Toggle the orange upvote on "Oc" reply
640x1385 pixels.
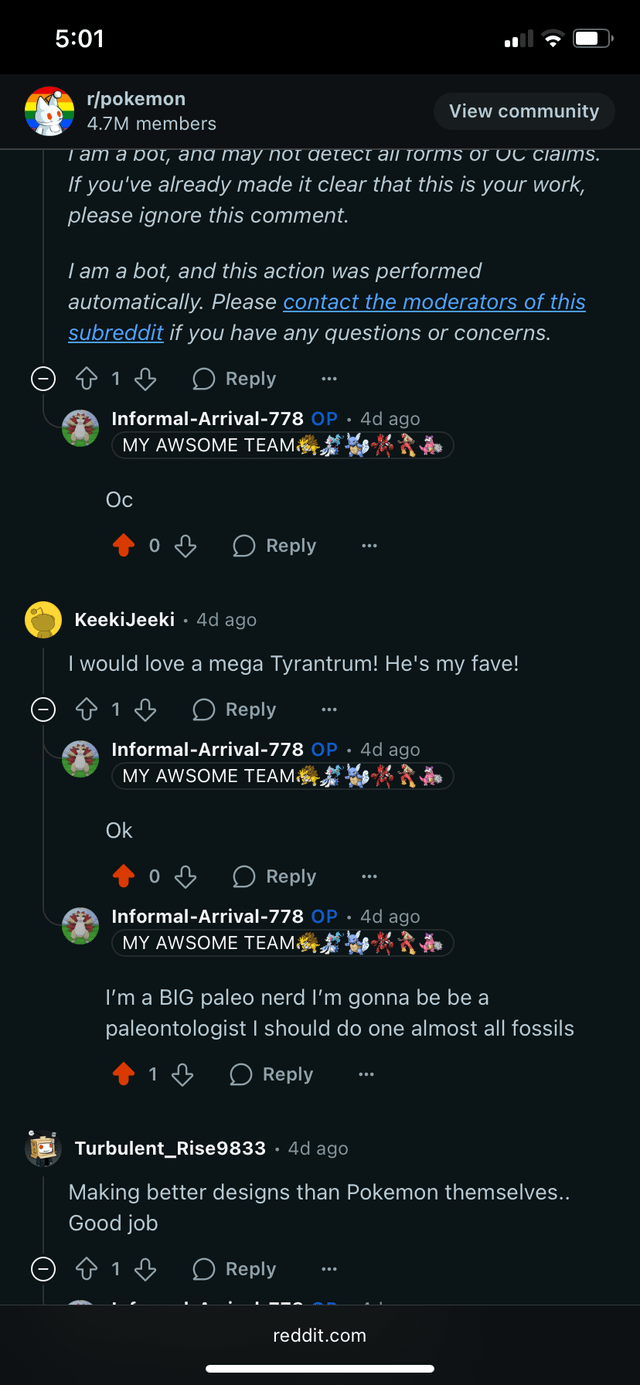[x=123, y=546]
